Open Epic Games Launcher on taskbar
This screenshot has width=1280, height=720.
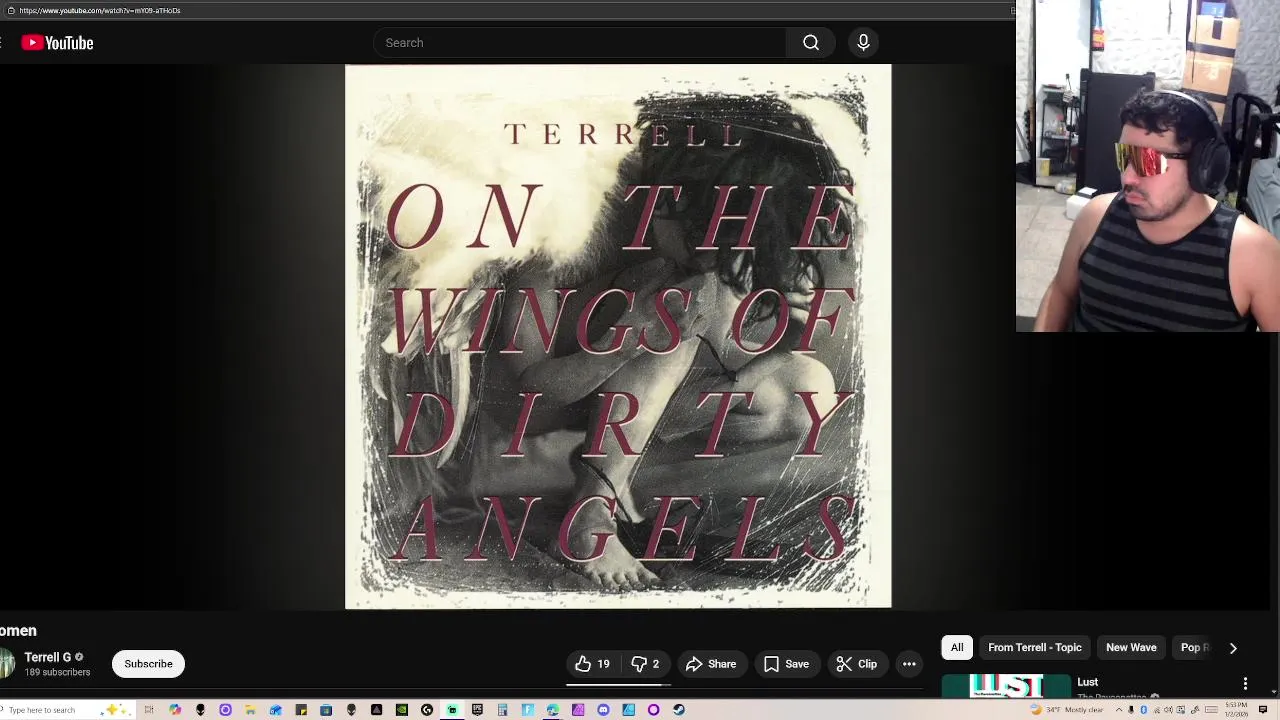[477, 710]
